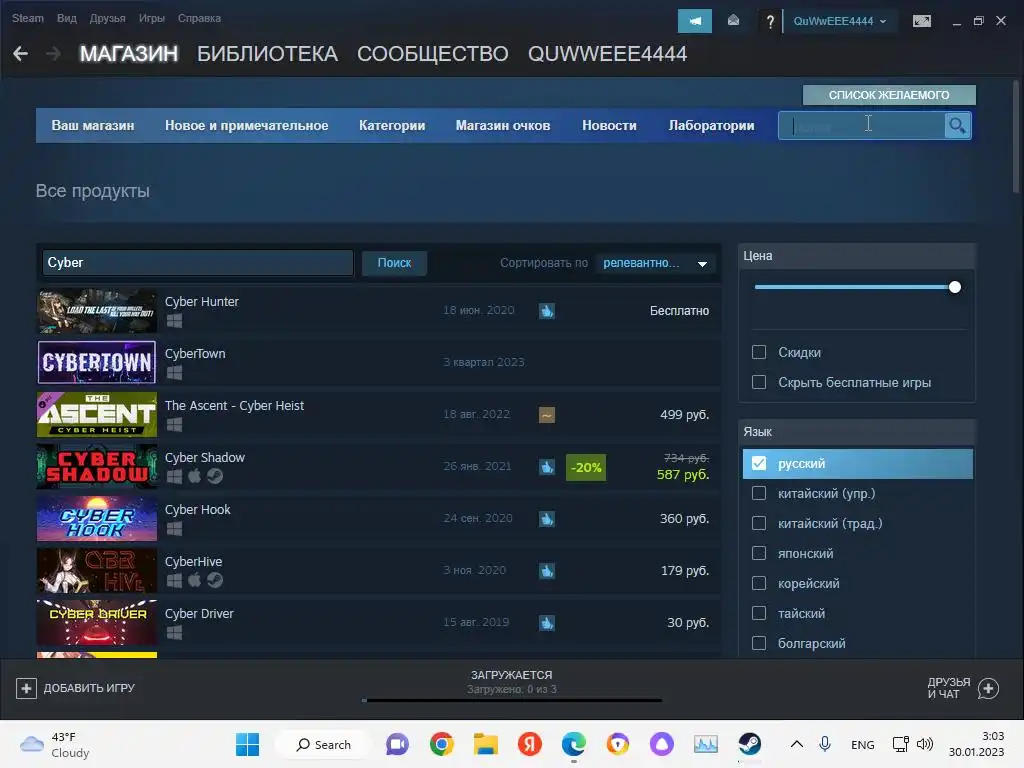This screenshot has width=1024, height=768.
Task: Expand the Ваш магазин store menu
Action: 93,125
